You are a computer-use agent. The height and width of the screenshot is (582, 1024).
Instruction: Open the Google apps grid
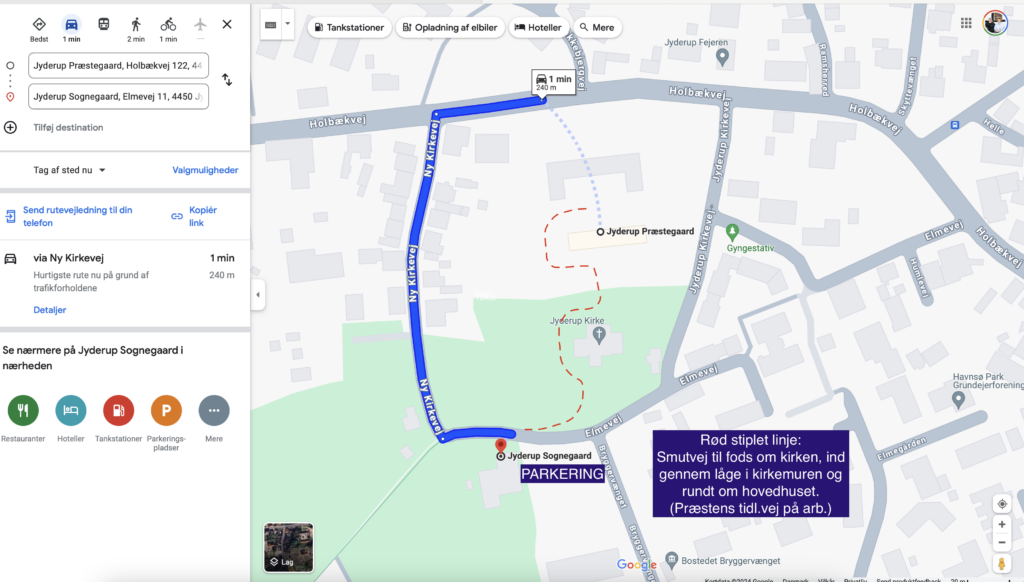pyautogui.click(x=967, y=24)
